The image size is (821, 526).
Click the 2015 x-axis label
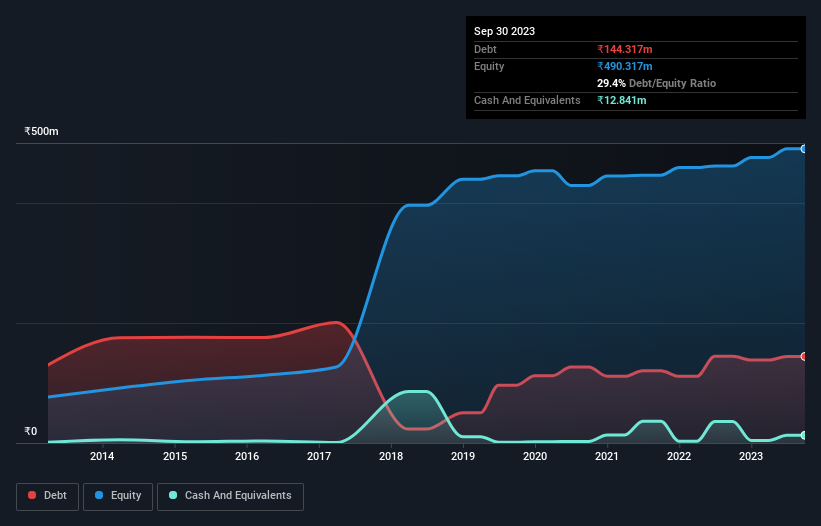tap(175, 456)
